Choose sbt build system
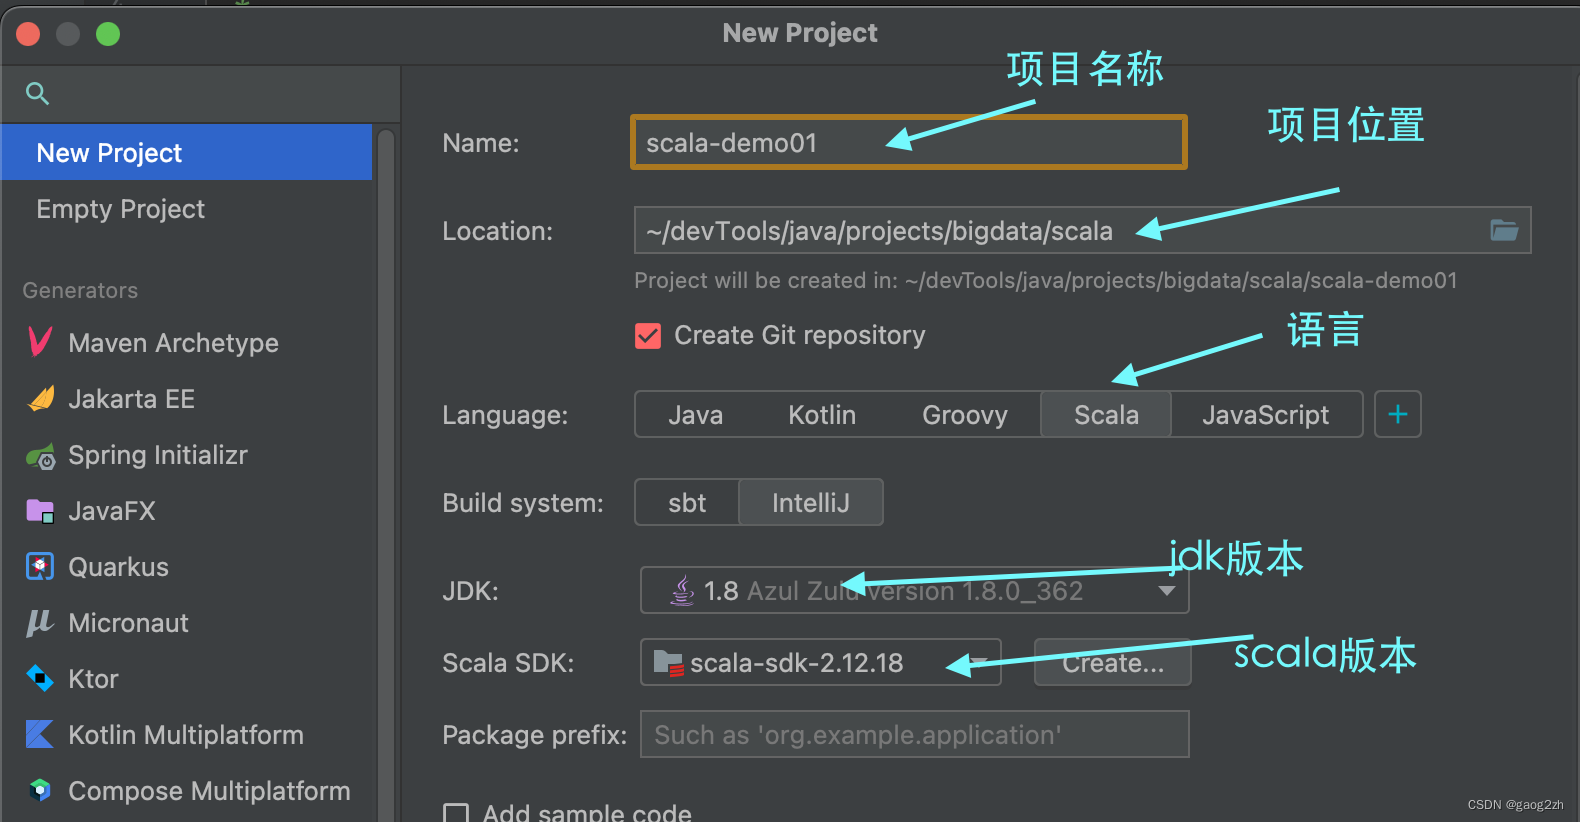Viewport: 1580px width, 822px height. click(687, 503)
